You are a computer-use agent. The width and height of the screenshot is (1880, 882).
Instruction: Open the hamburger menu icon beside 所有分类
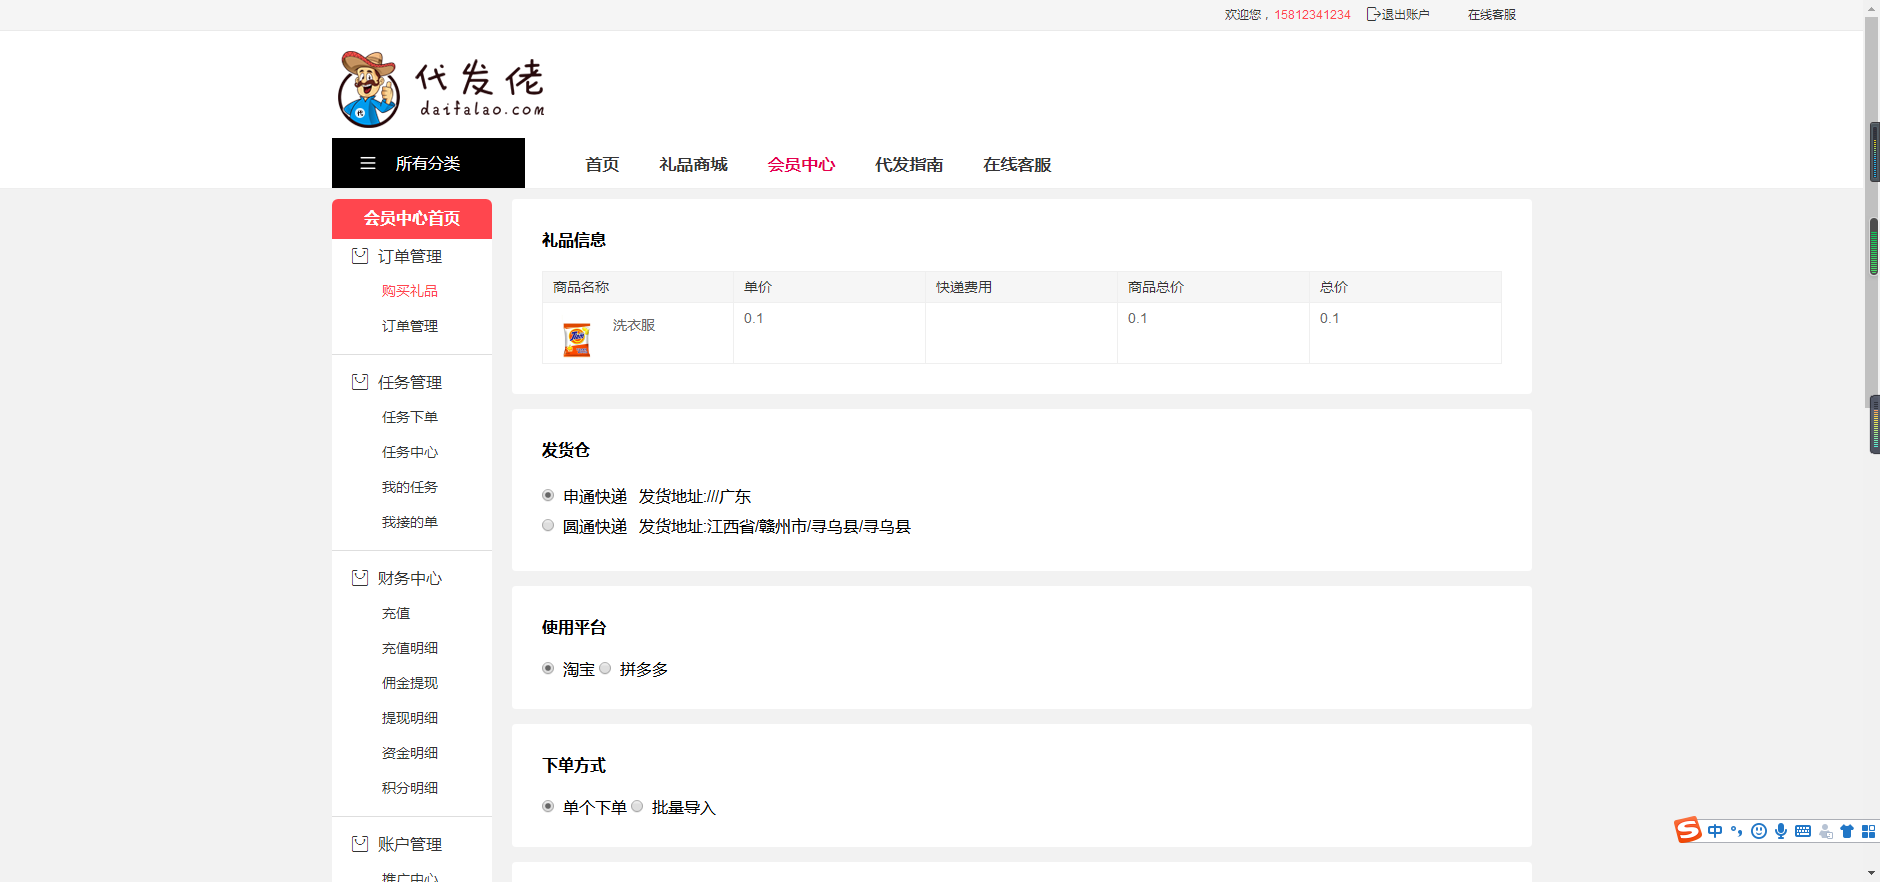[368, 163]
